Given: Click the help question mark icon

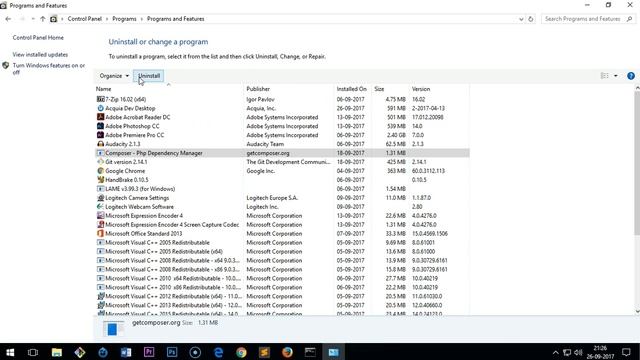Looking at the screenshot, I should click(631, 76).
